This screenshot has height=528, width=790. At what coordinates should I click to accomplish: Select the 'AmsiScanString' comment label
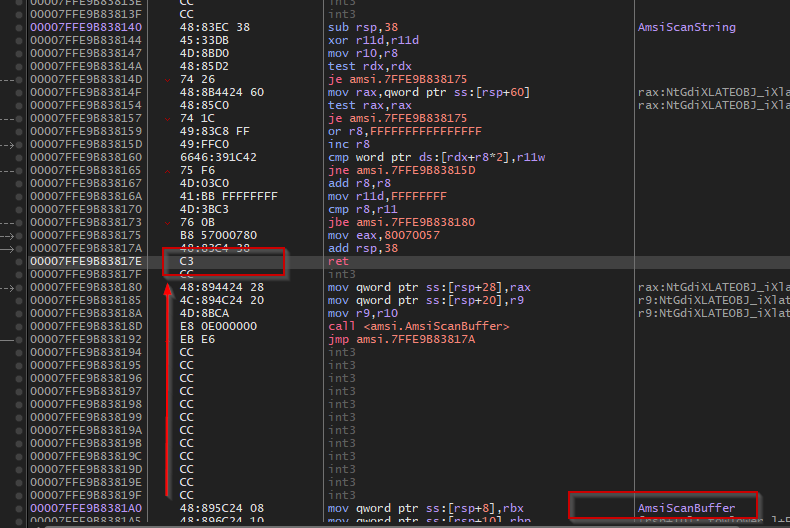(687, 27)
